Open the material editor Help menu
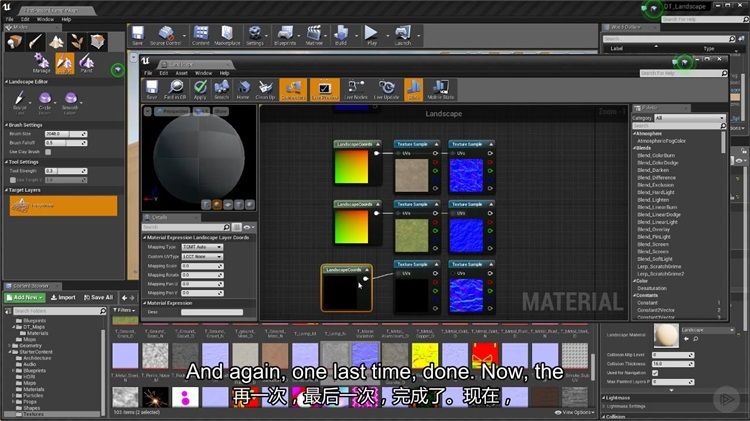Image resolution: width=750 pixels, height=421 pixels. 224,73
